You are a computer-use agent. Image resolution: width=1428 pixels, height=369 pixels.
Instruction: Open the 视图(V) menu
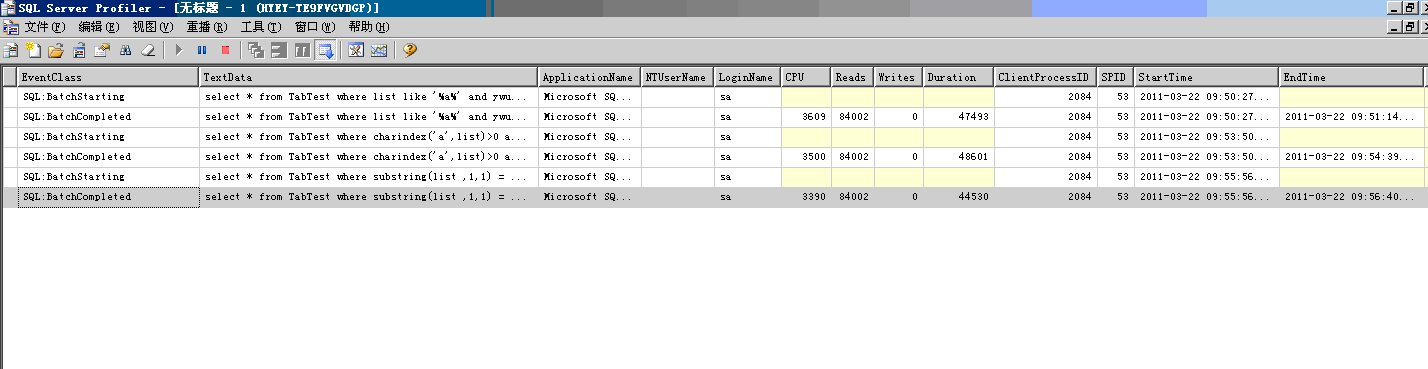[x=153, y=27]
